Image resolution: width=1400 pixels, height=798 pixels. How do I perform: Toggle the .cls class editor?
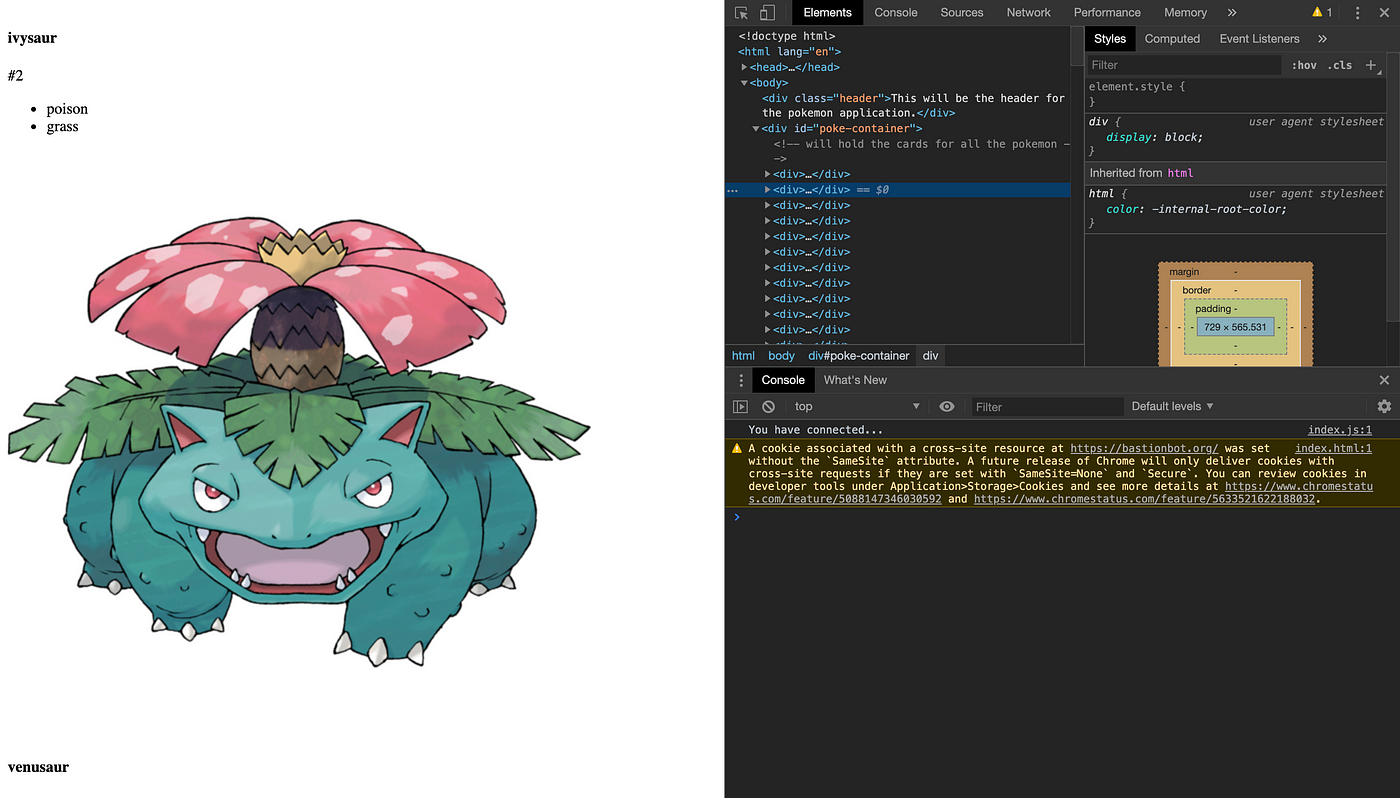click(1340, 65)
